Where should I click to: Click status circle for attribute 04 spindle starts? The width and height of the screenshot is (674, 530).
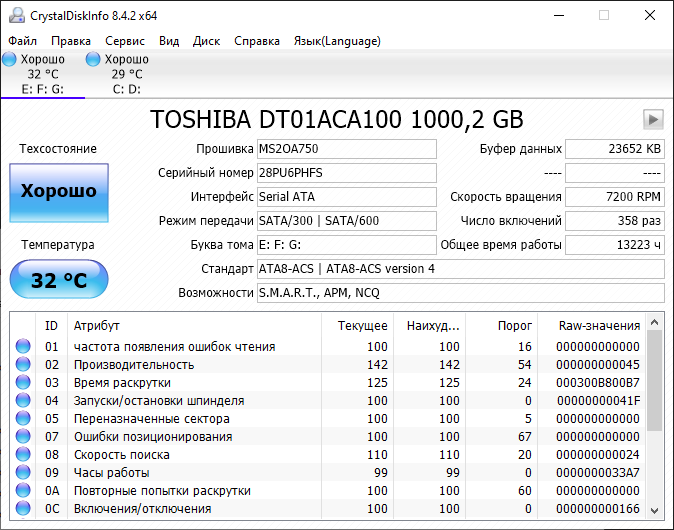pyautogui.click(x=23, y=401)
